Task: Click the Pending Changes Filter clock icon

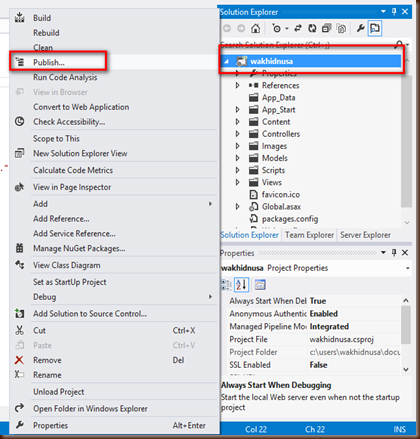Action: 276,29
